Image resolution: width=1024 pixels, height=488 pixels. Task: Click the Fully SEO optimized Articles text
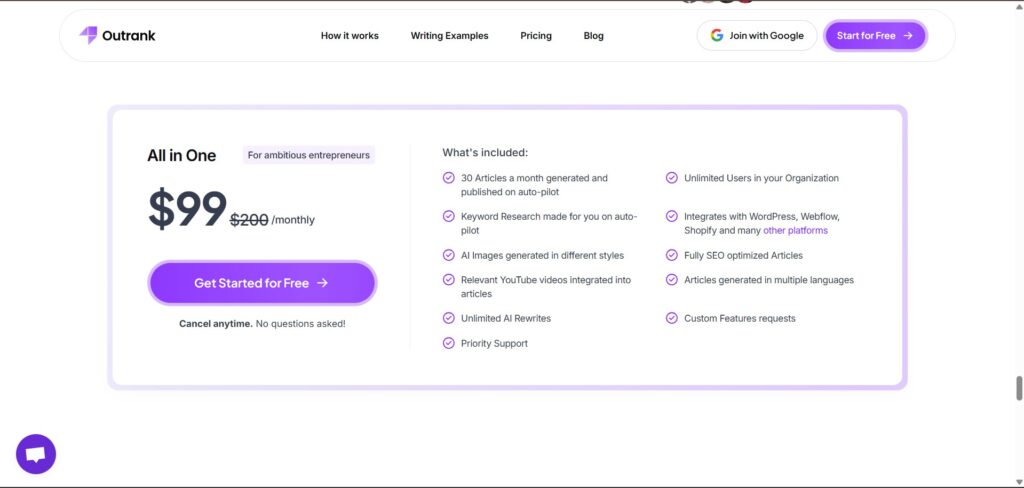(x=743, y=255)
